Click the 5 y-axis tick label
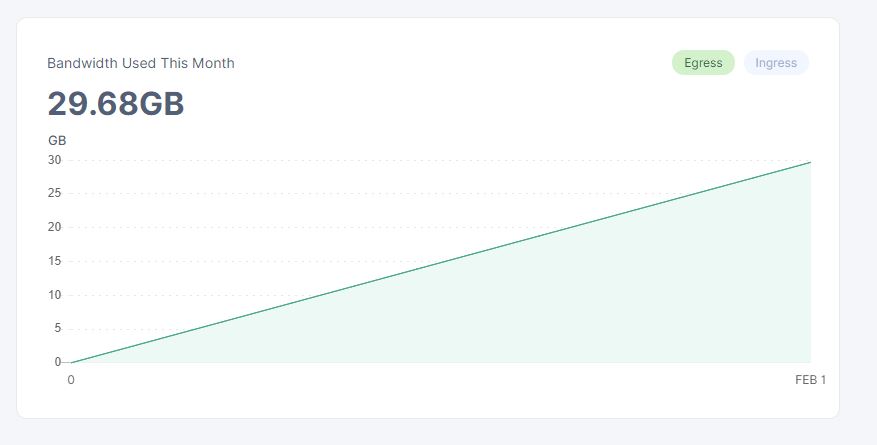 tap(58, 328)
